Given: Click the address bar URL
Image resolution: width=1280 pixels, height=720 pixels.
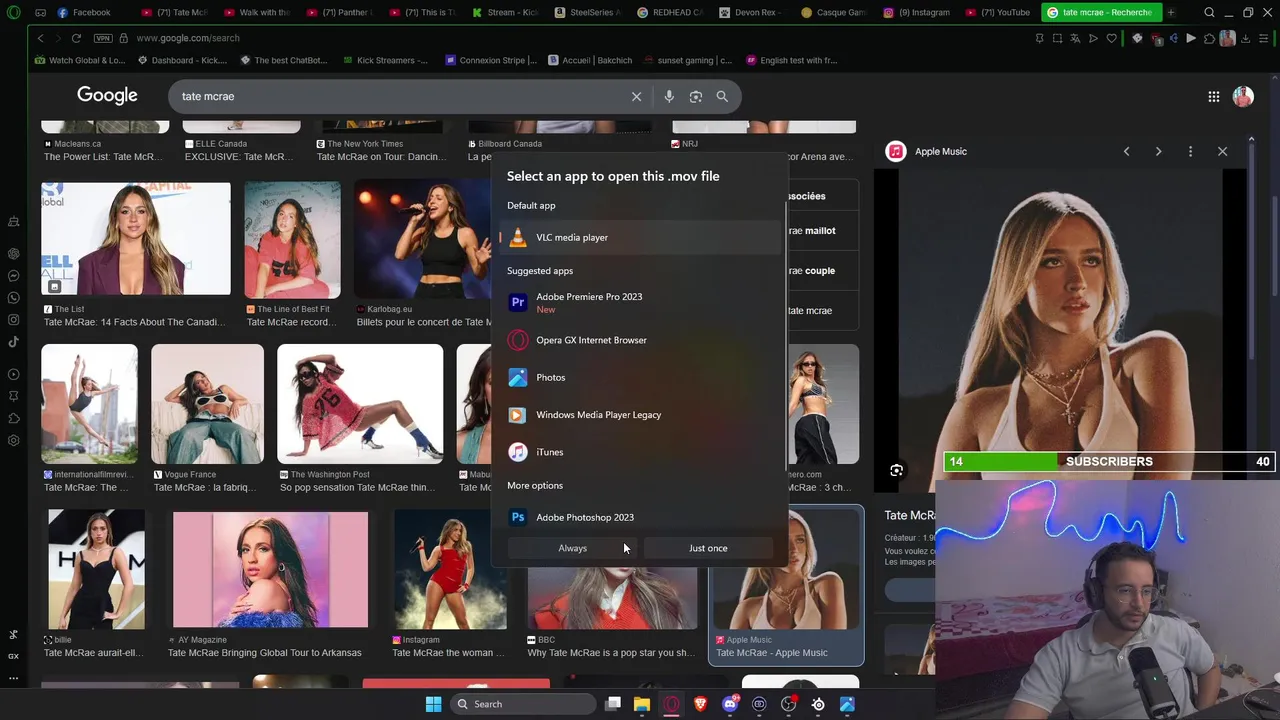Looking at the screenshot, I should click(x=187, y=38).
